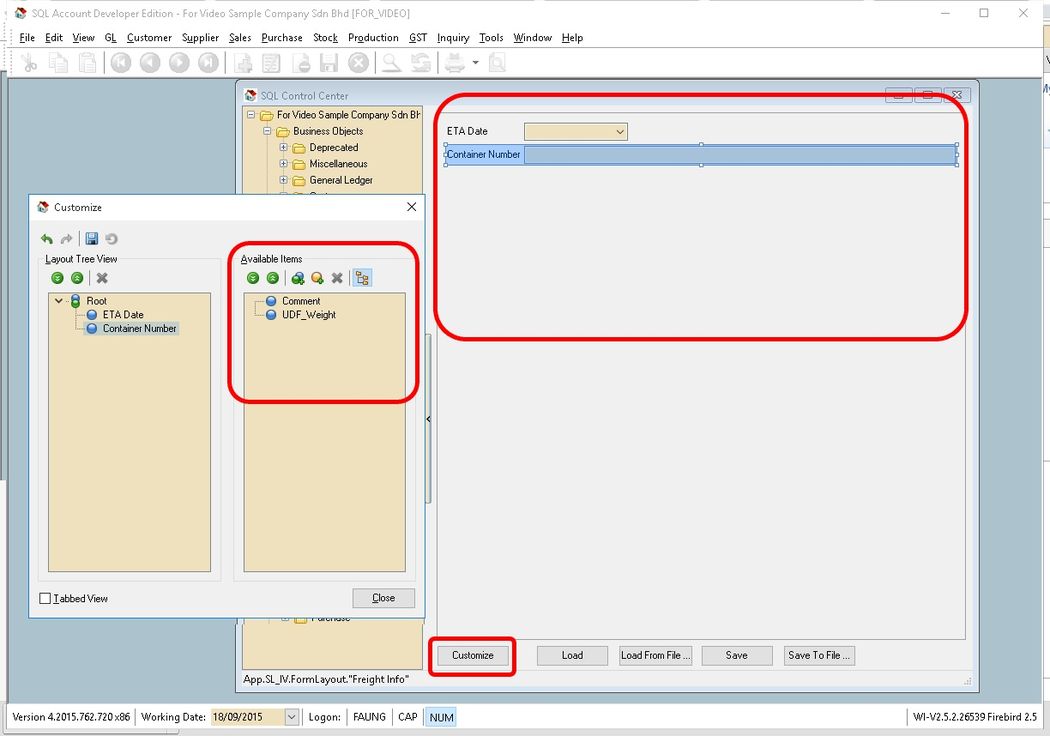Image resolution: width=1050 pixels, height=736 pixels.
Task: Expand the General Ledger folder
Action: pyautogui.click(x=283, y=181)
